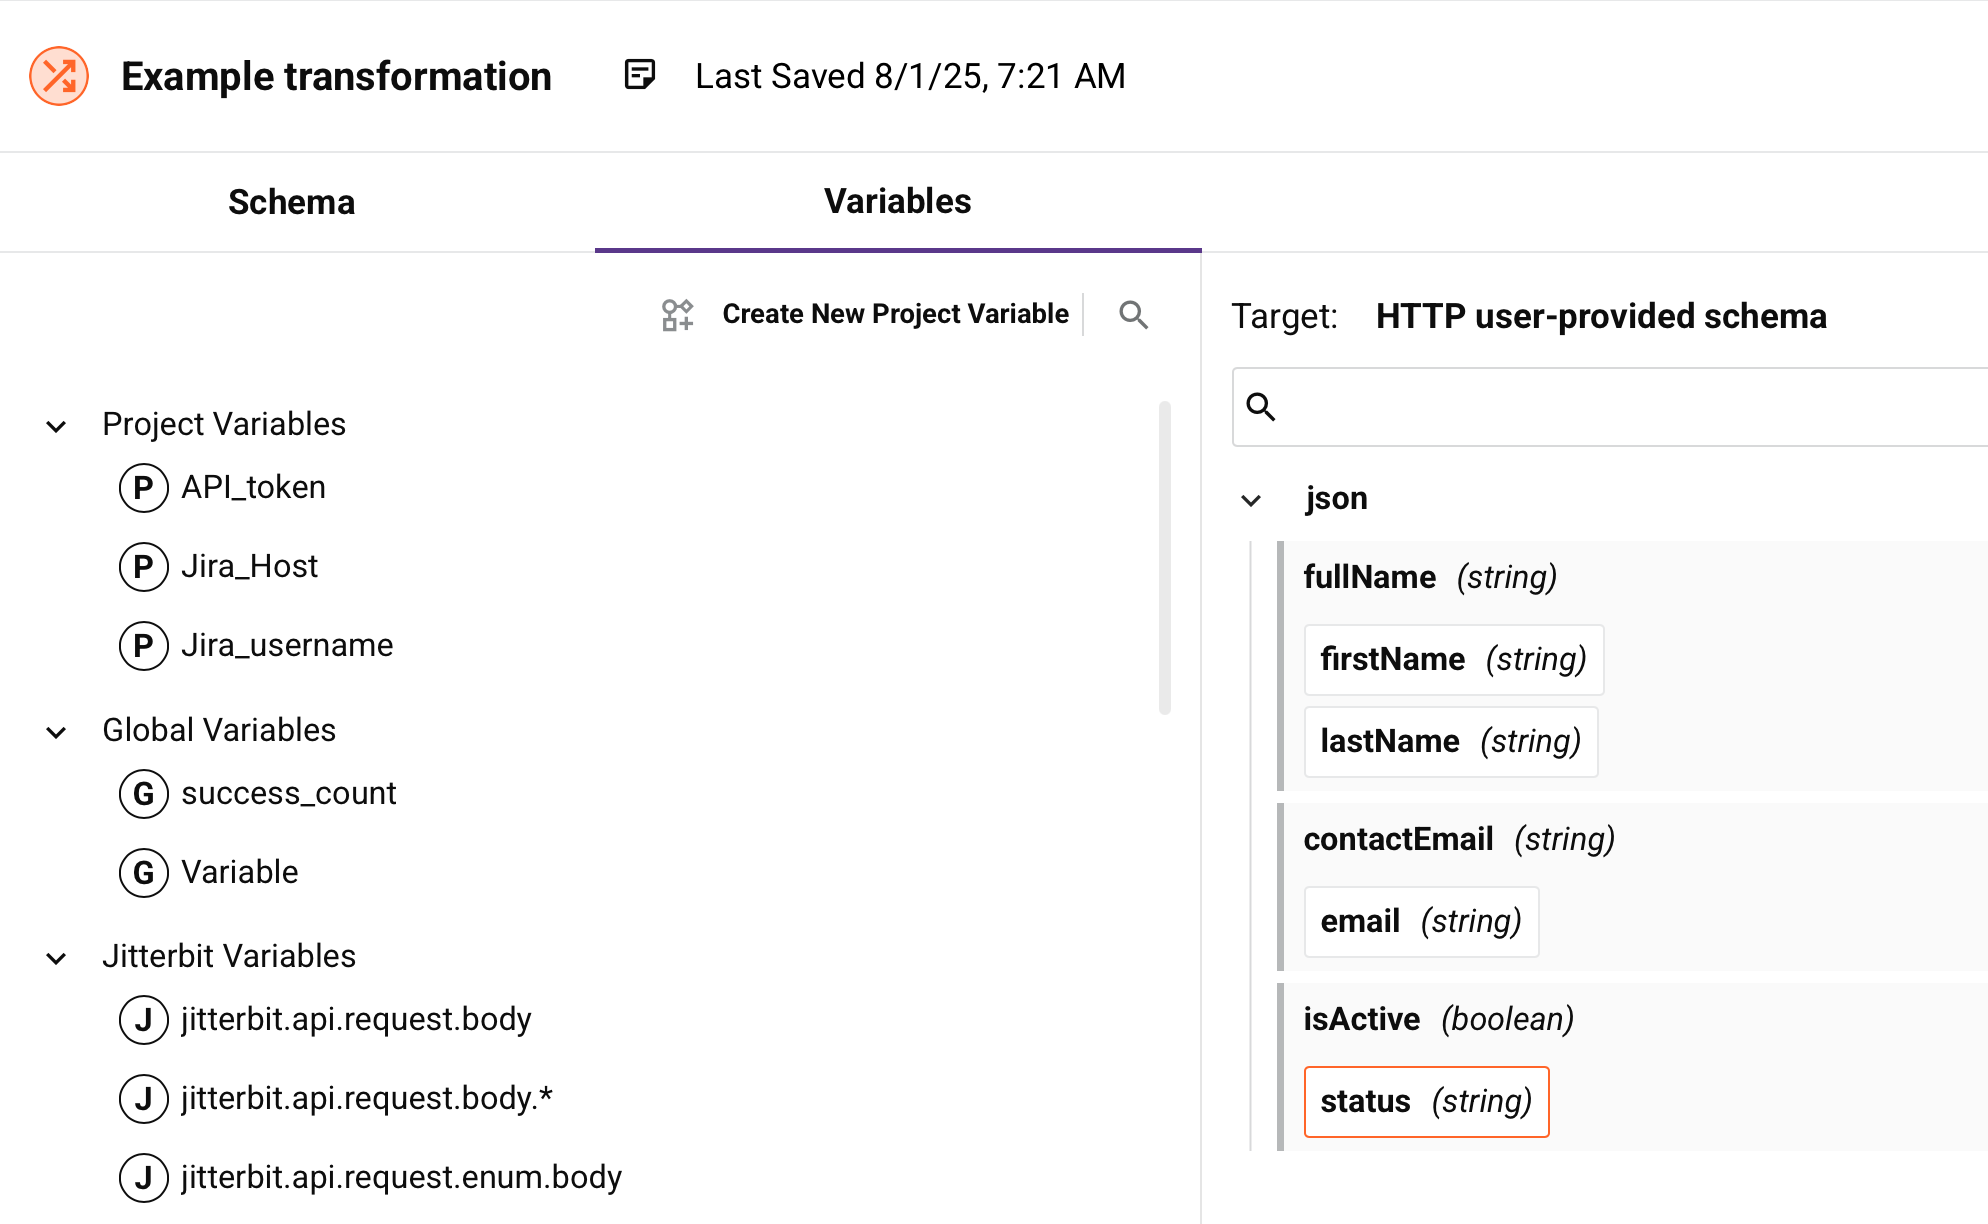Open the variables search magnifier icon
The image size is (1988, 1224).
[x=1133, y=315]
